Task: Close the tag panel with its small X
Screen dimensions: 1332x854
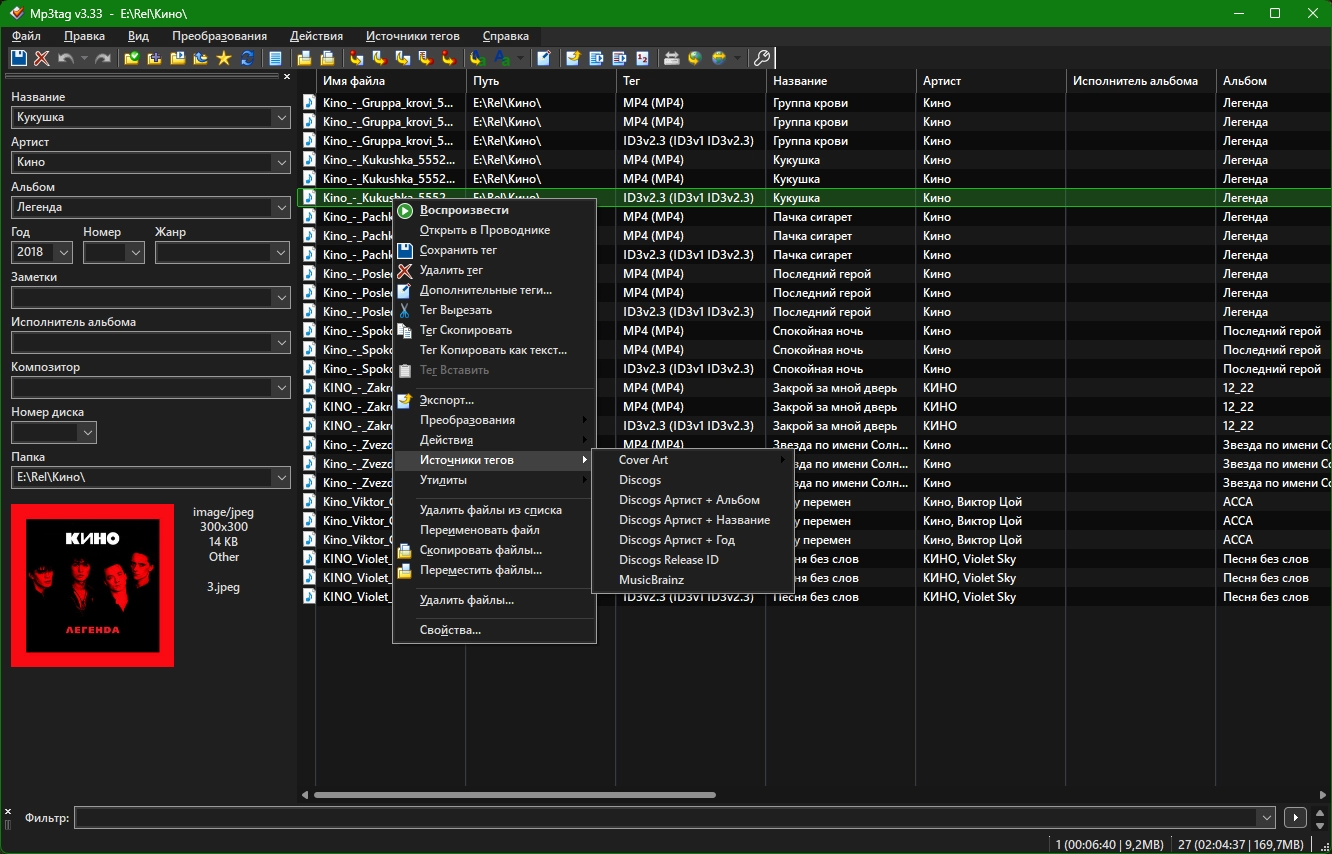Action: (x=286, y=76)
